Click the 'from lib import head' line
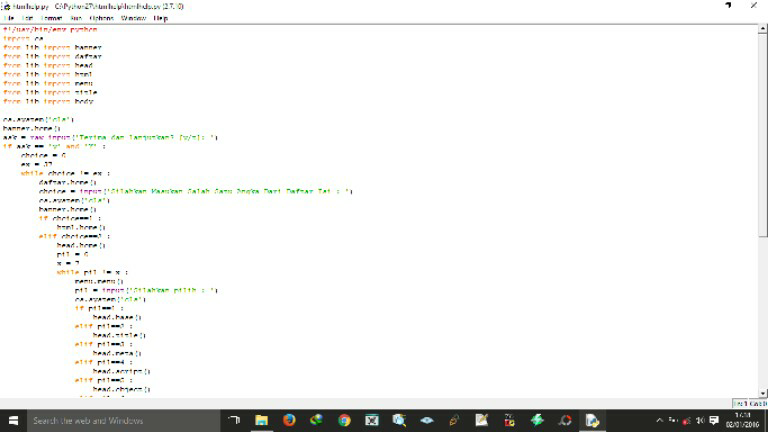The width and height of the screenshot is (768, 432). pyautogui.click(x=48, y=65)
